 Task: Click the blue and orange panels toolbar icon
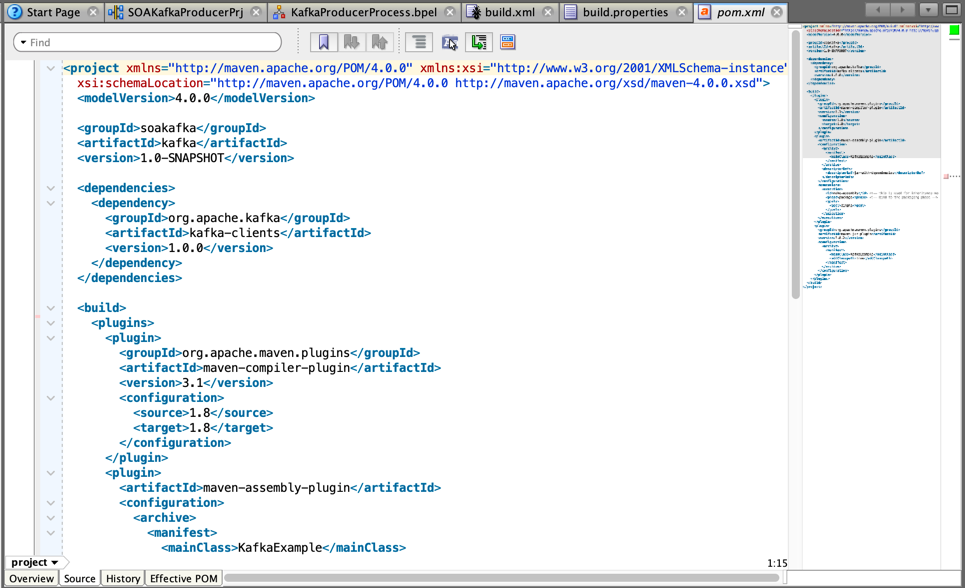[x=508, y=42]
